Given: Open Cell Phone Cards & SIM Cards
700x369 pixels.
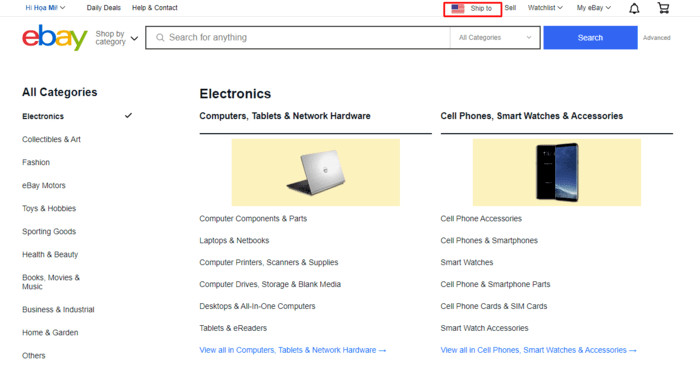Looking at the screenshot, I should [494, 306].
